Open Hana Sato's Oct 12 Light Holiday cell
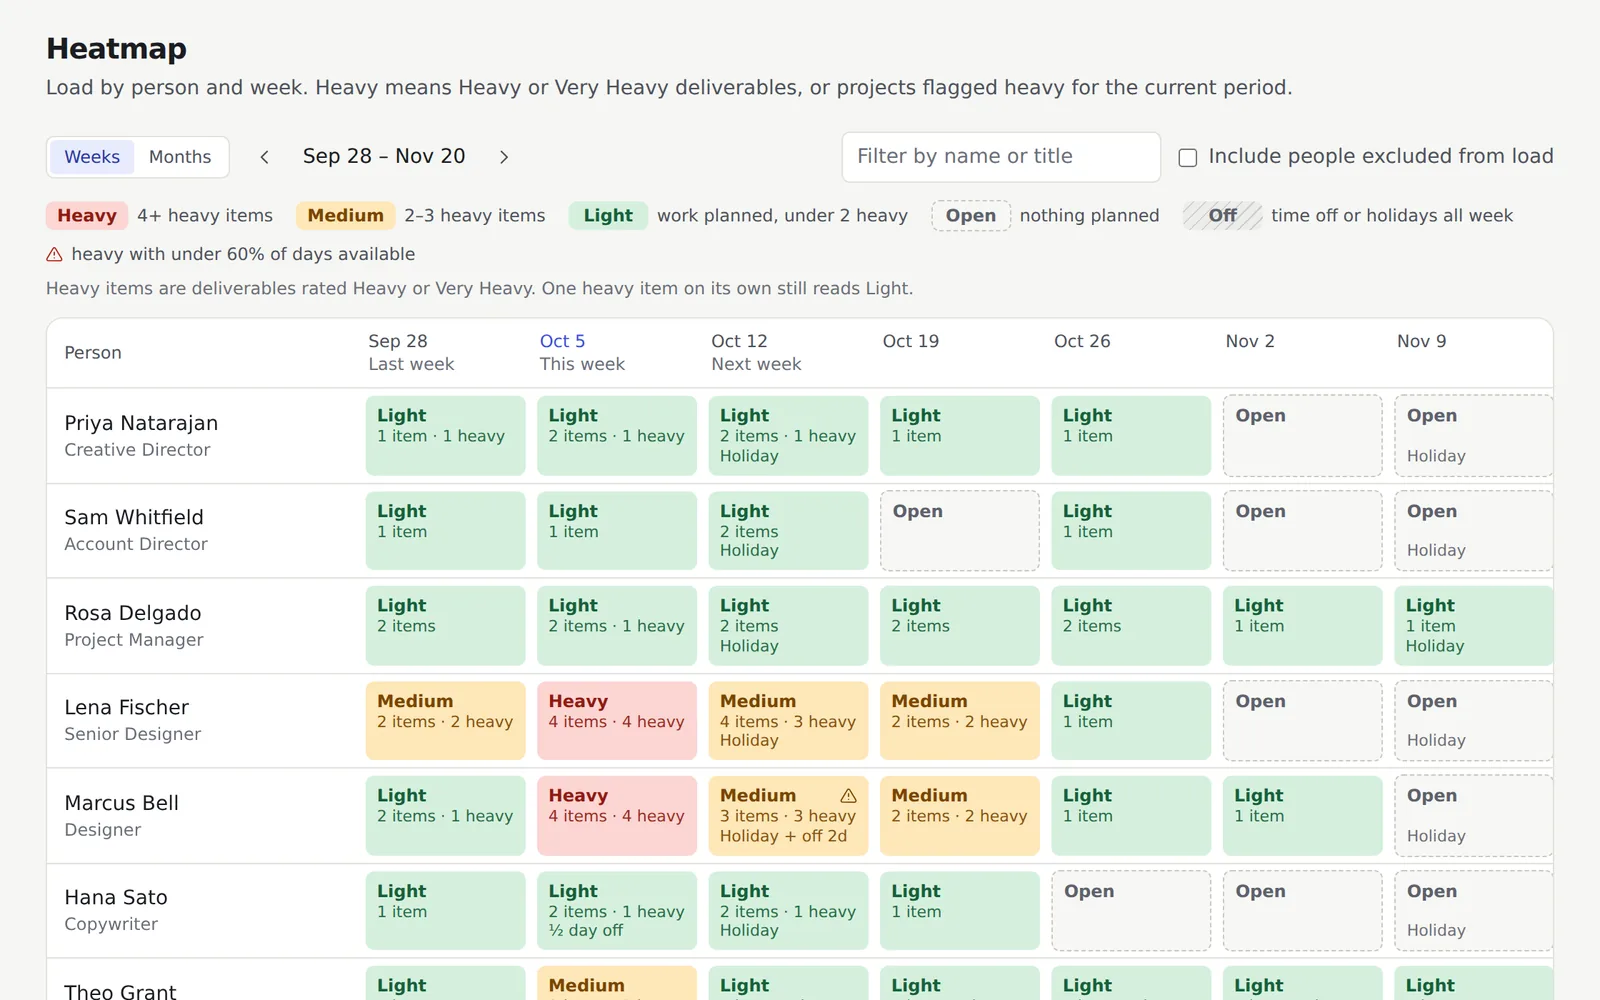 point(788,911)
